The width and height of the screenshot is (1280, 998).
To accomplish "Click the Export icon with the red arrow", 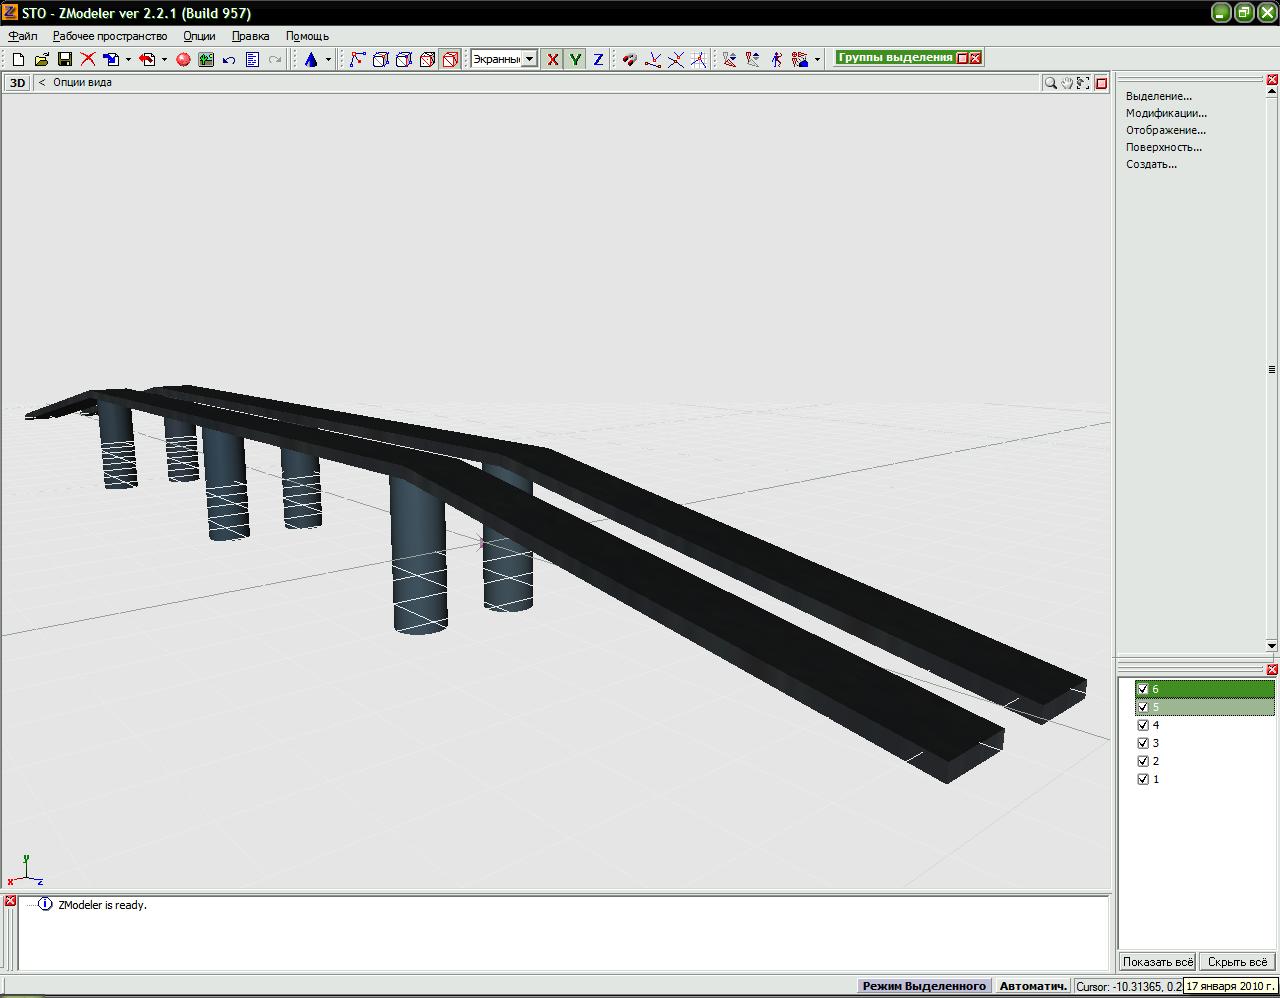I will pos(147,60).
